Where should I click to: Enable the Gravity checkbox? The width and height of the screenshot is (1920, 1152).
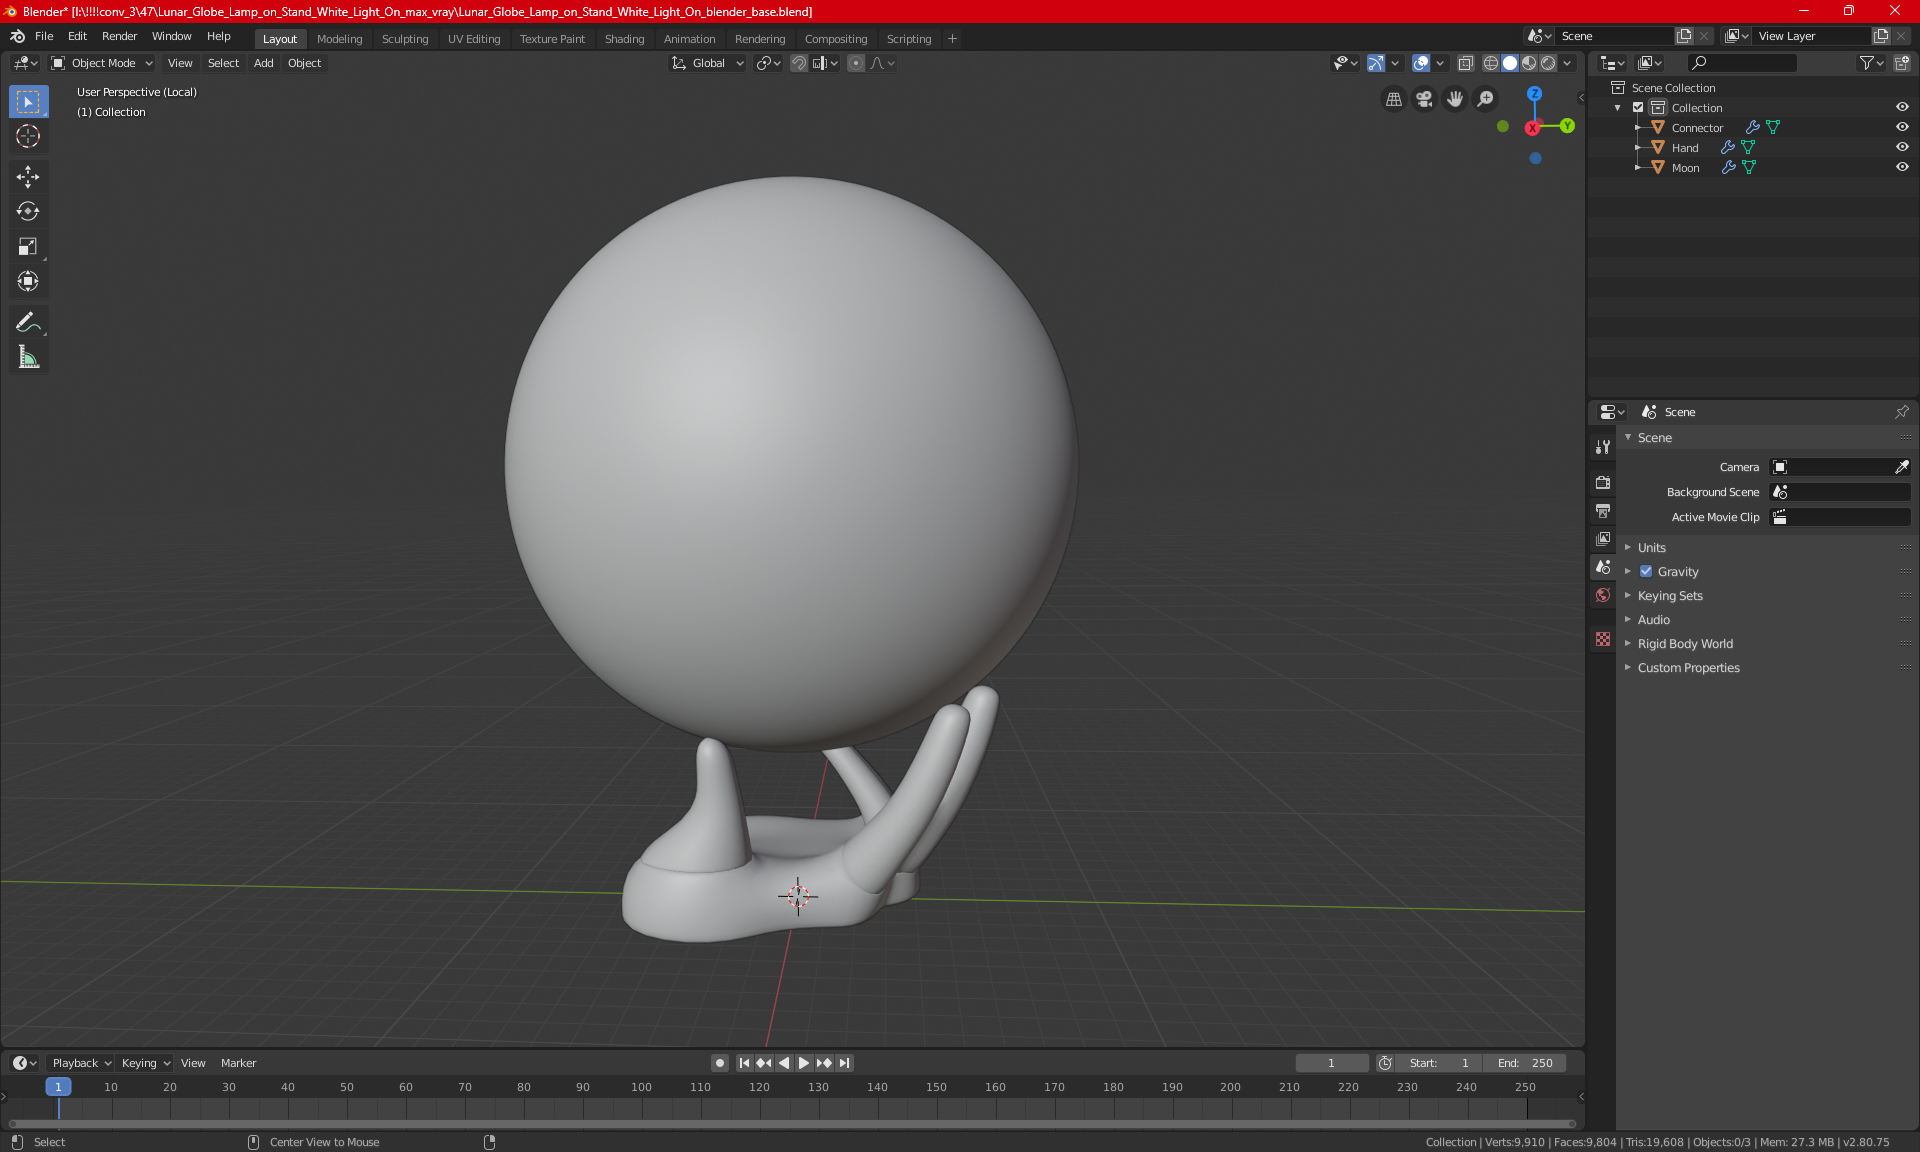(x=1646, y=572)
